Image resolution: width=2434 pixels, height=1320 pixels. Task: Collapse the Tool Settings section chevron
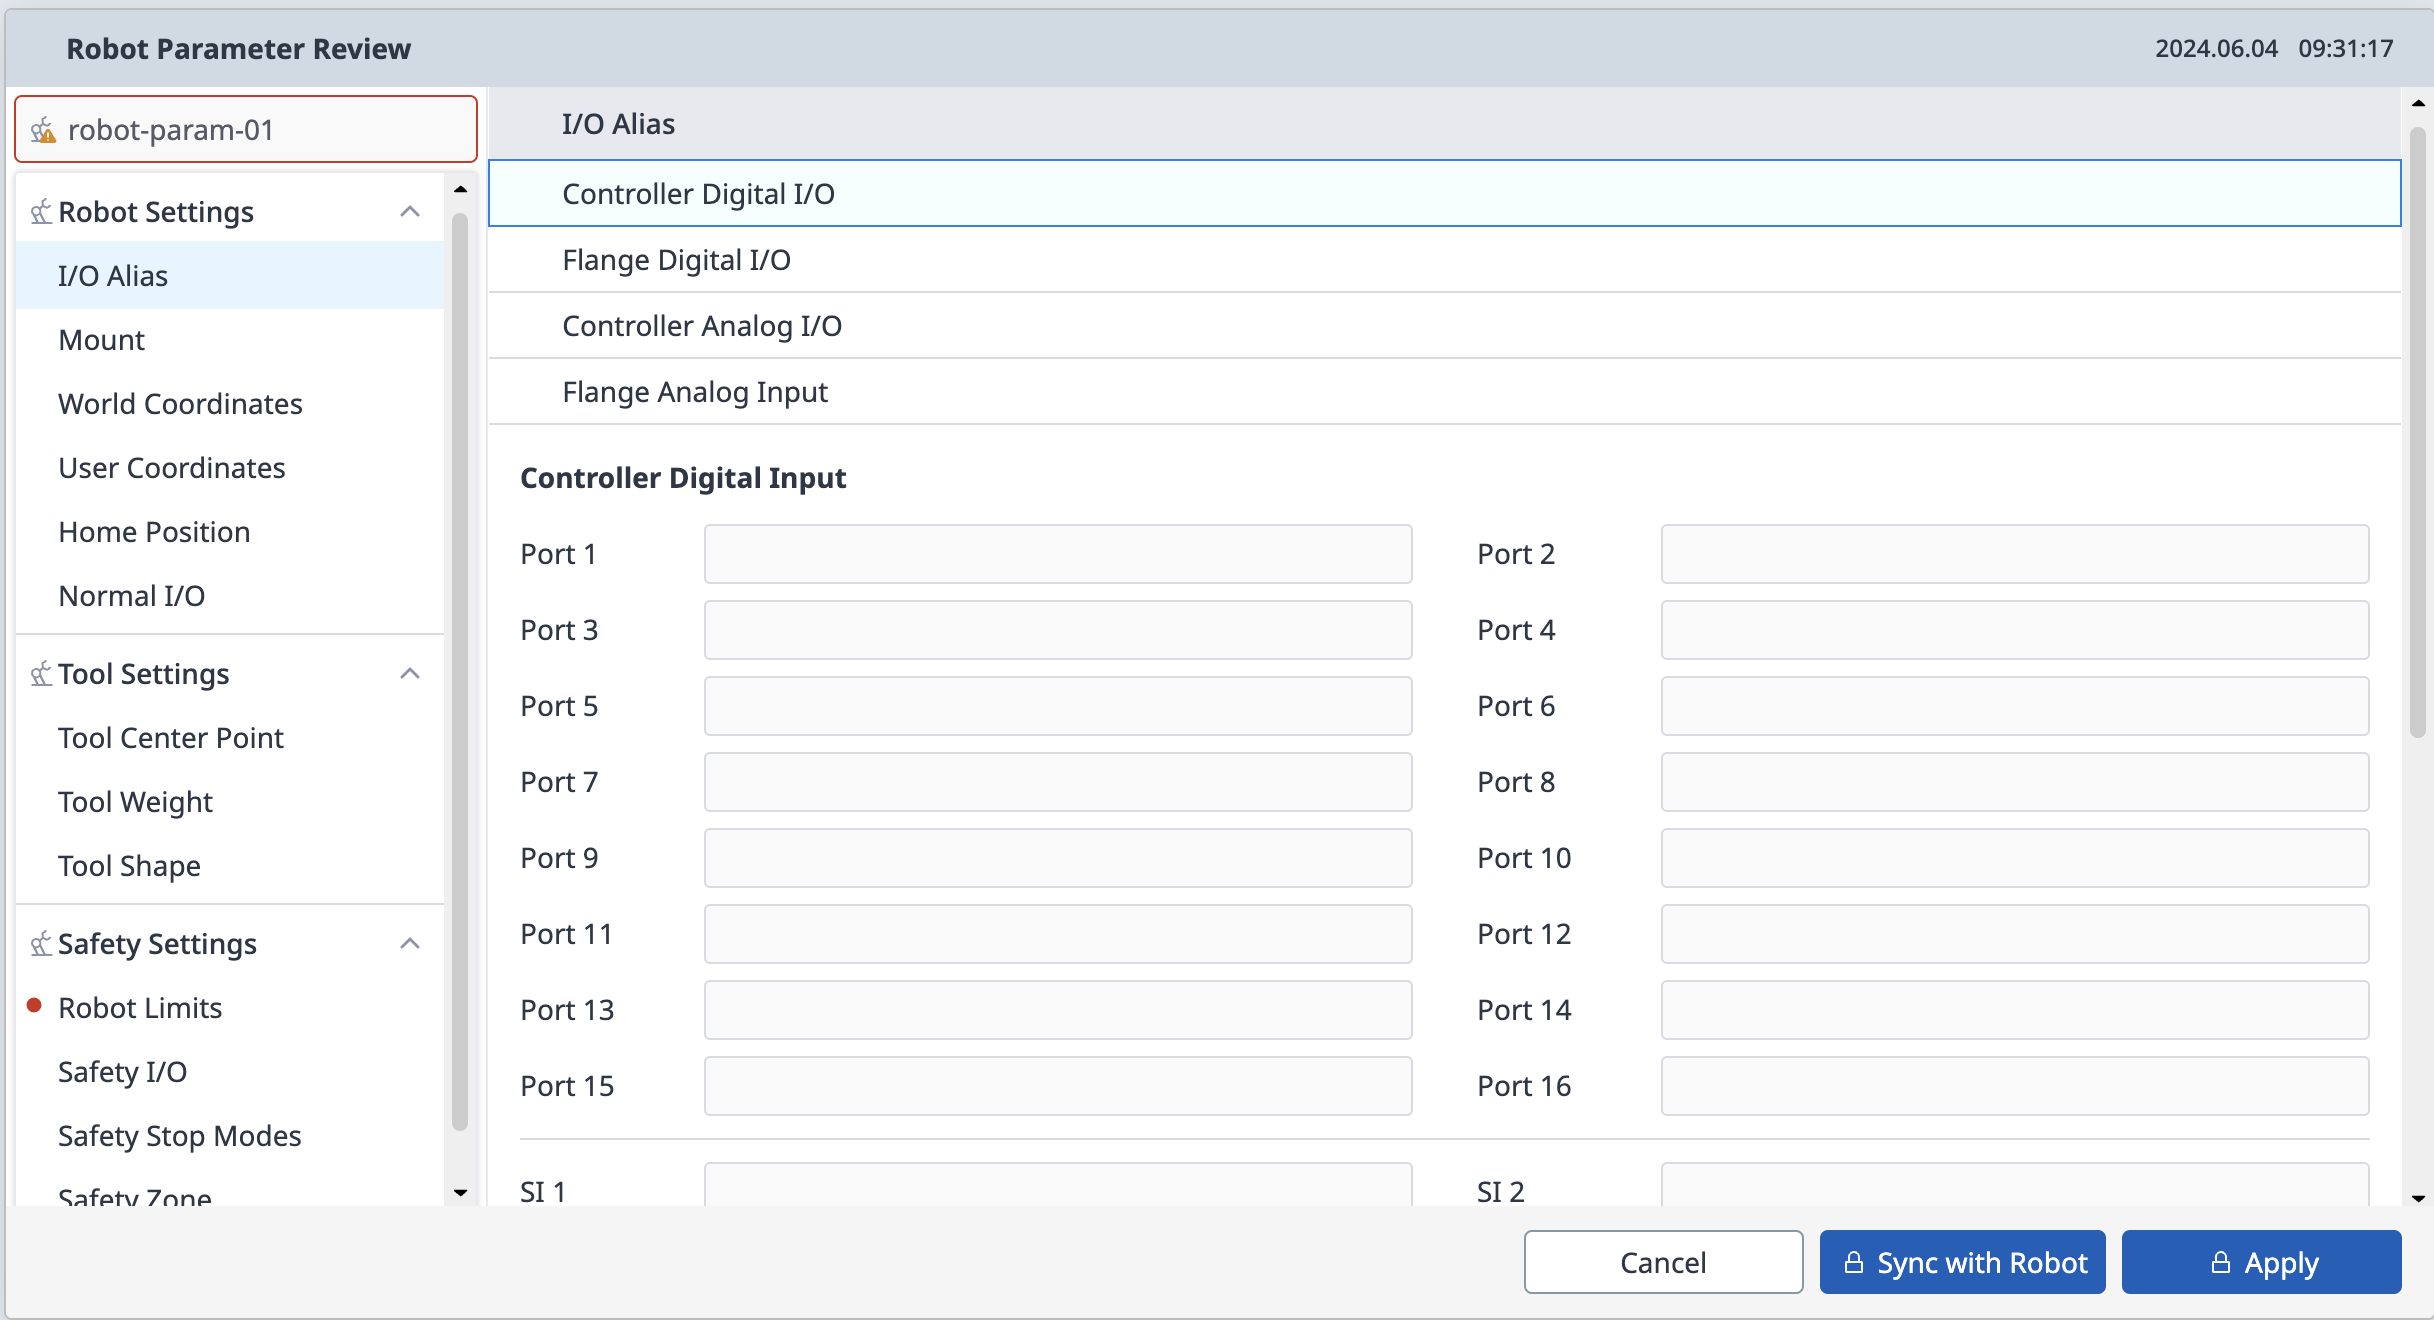point(410,674)
